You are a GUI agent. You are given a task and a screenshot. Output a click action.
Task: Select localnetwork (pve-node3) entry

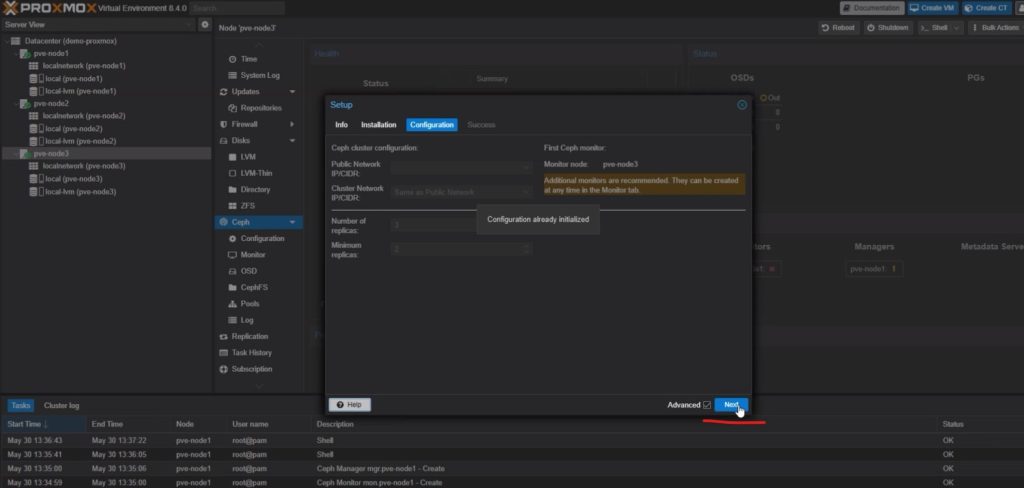(84, 167)
